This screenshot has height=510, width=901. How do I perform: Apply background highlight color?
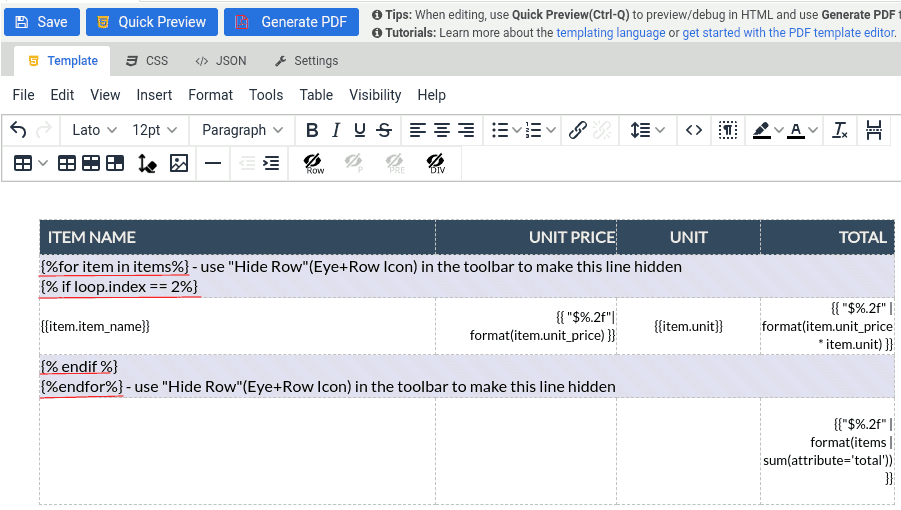(x=761, y=130)
